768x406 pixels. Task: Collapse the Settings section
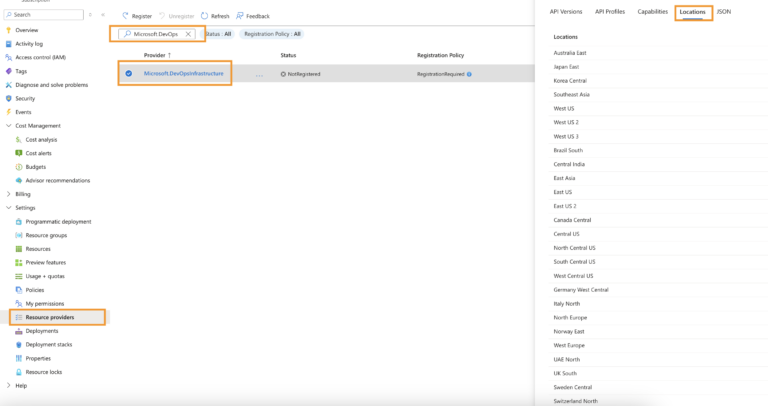click(x=8, y=208)
